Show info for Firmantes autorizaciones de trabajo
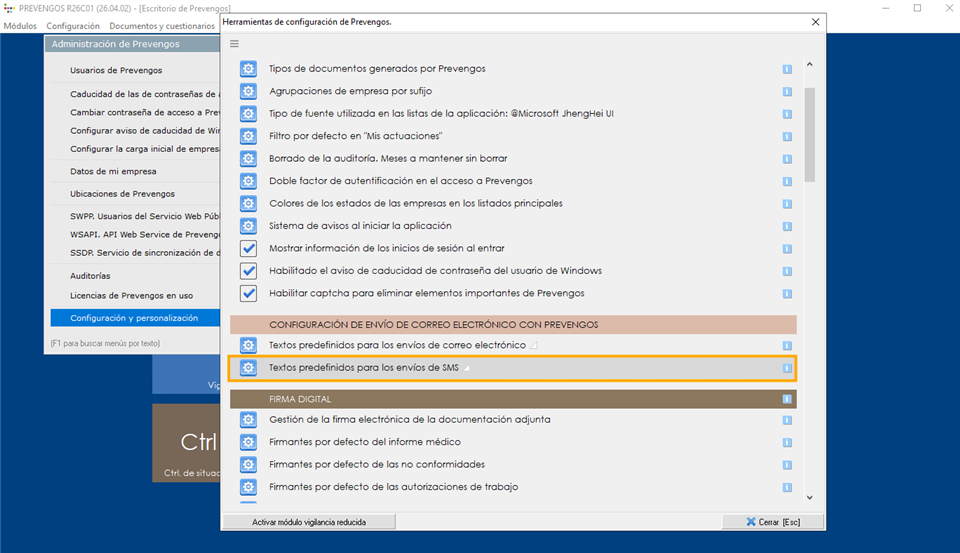 pyautogui.click(x=787, y=487)
